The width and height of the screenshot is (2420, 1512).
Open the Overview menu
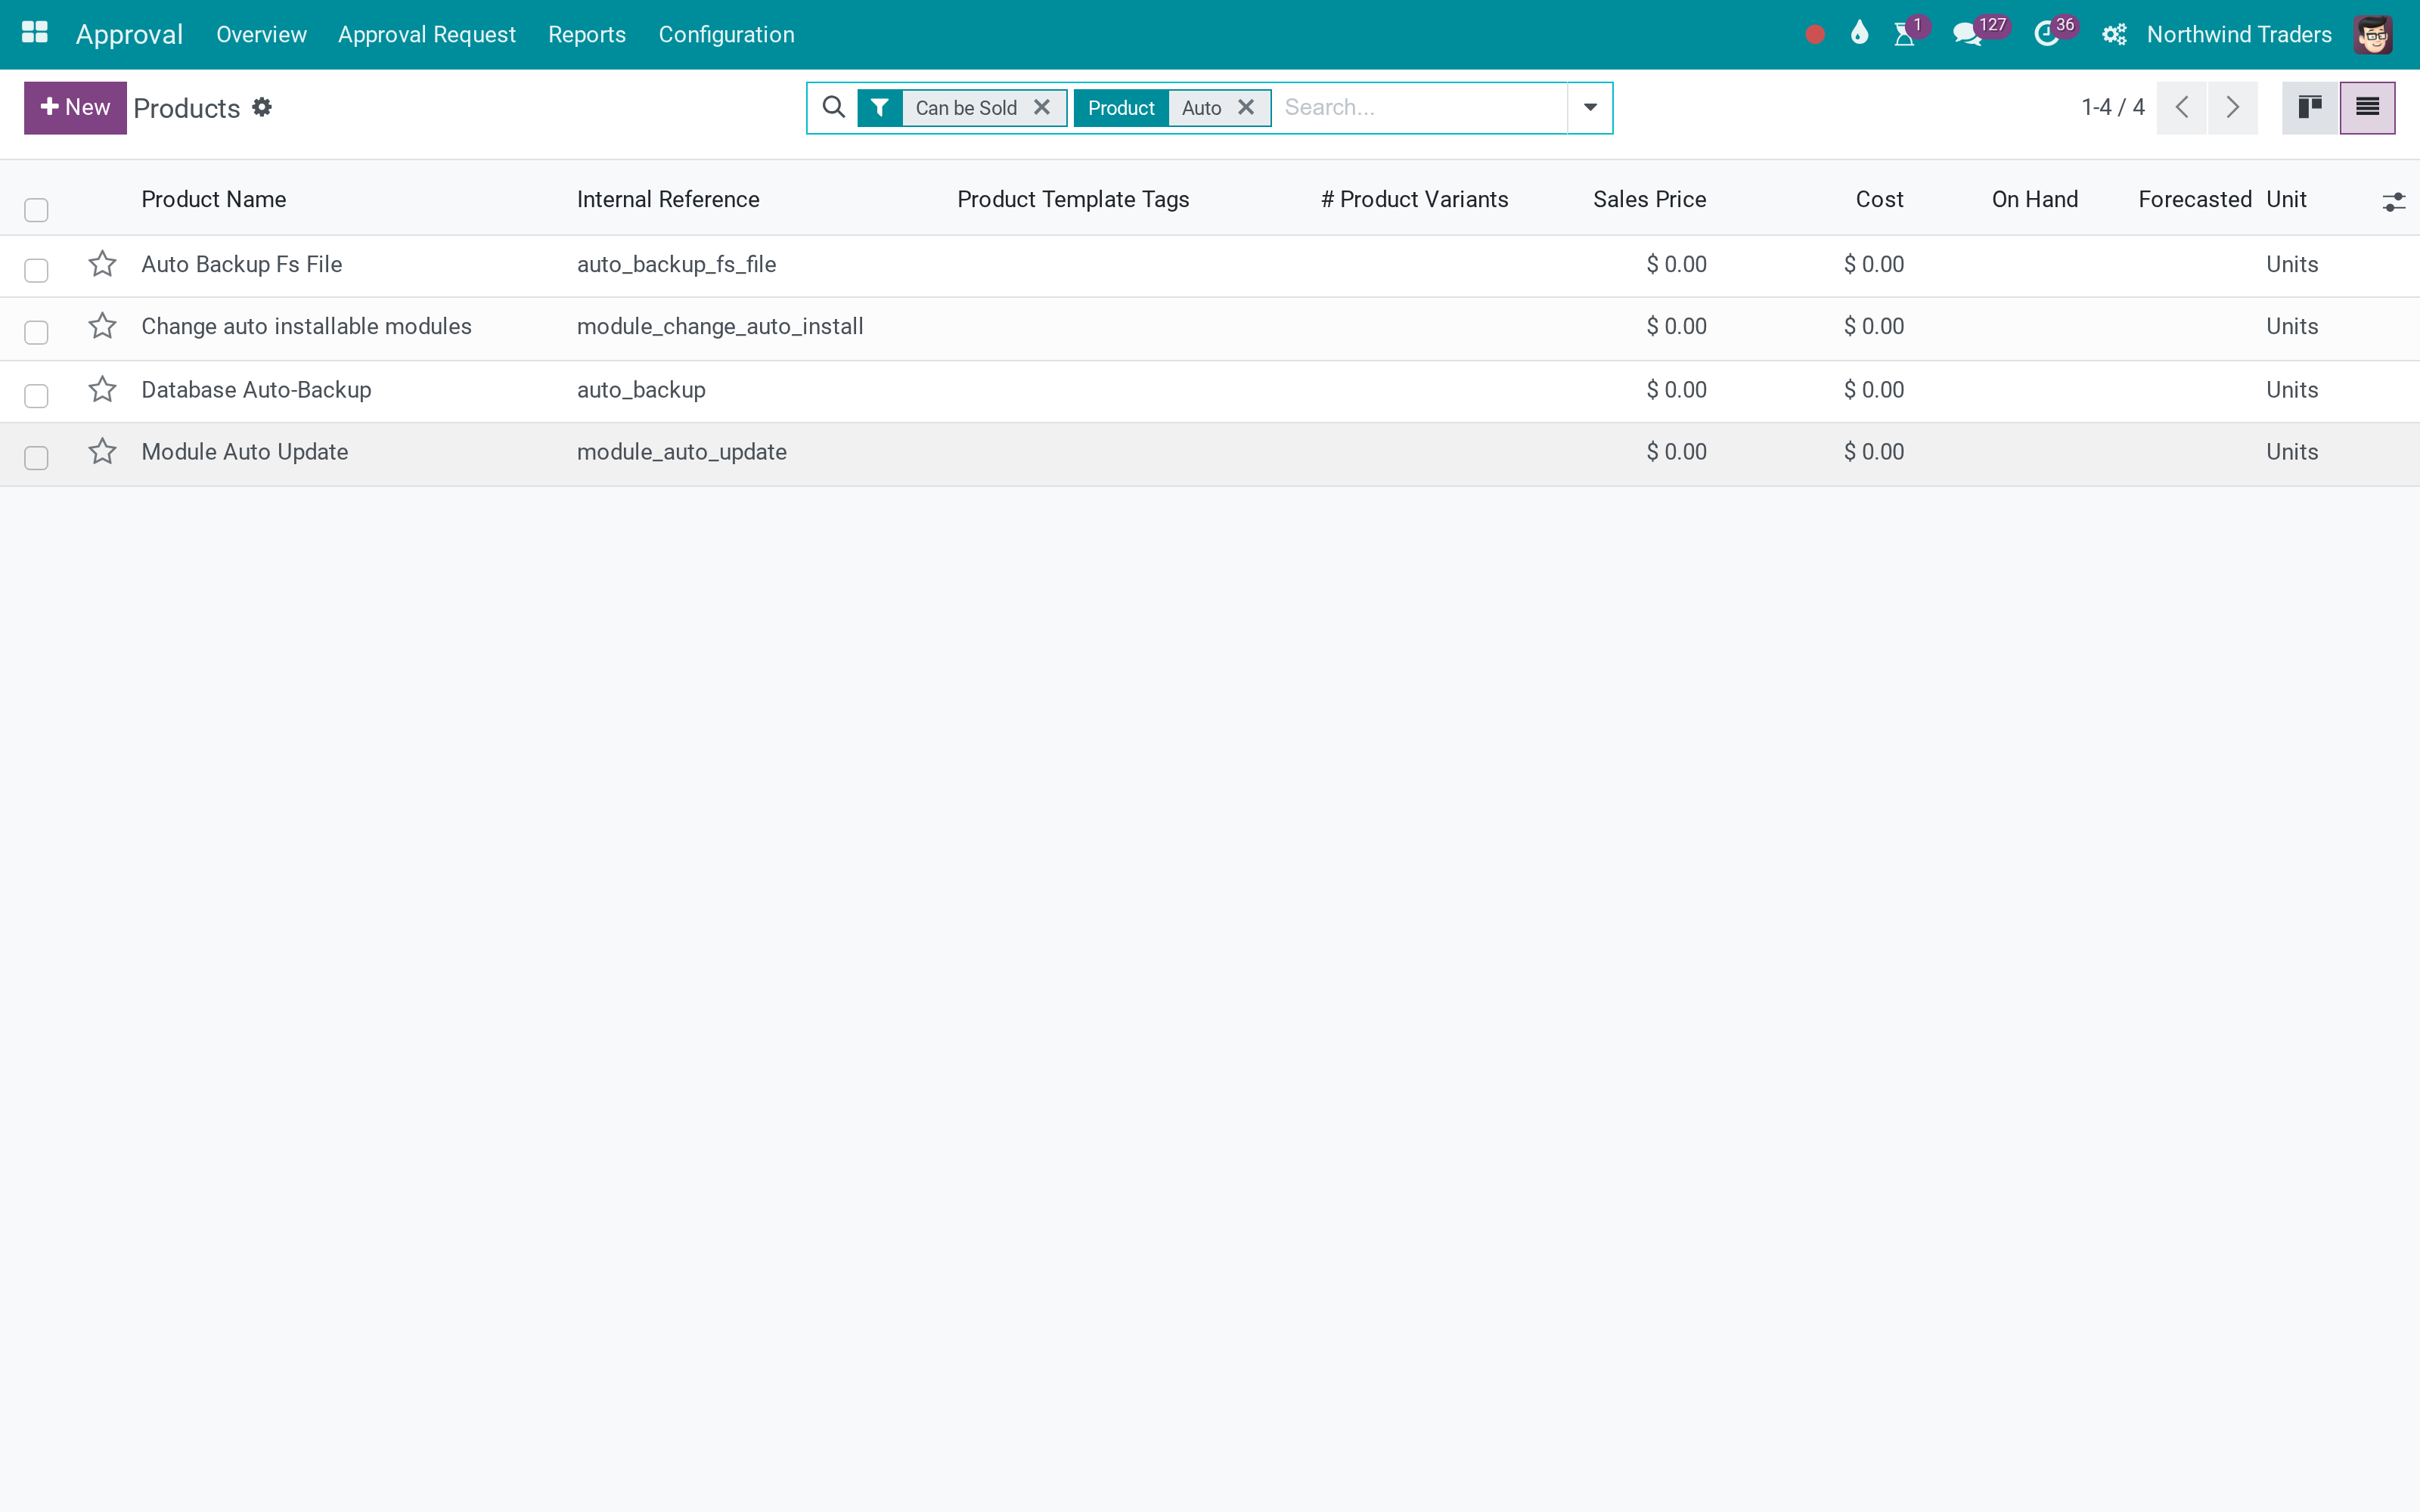pos(261,34)
